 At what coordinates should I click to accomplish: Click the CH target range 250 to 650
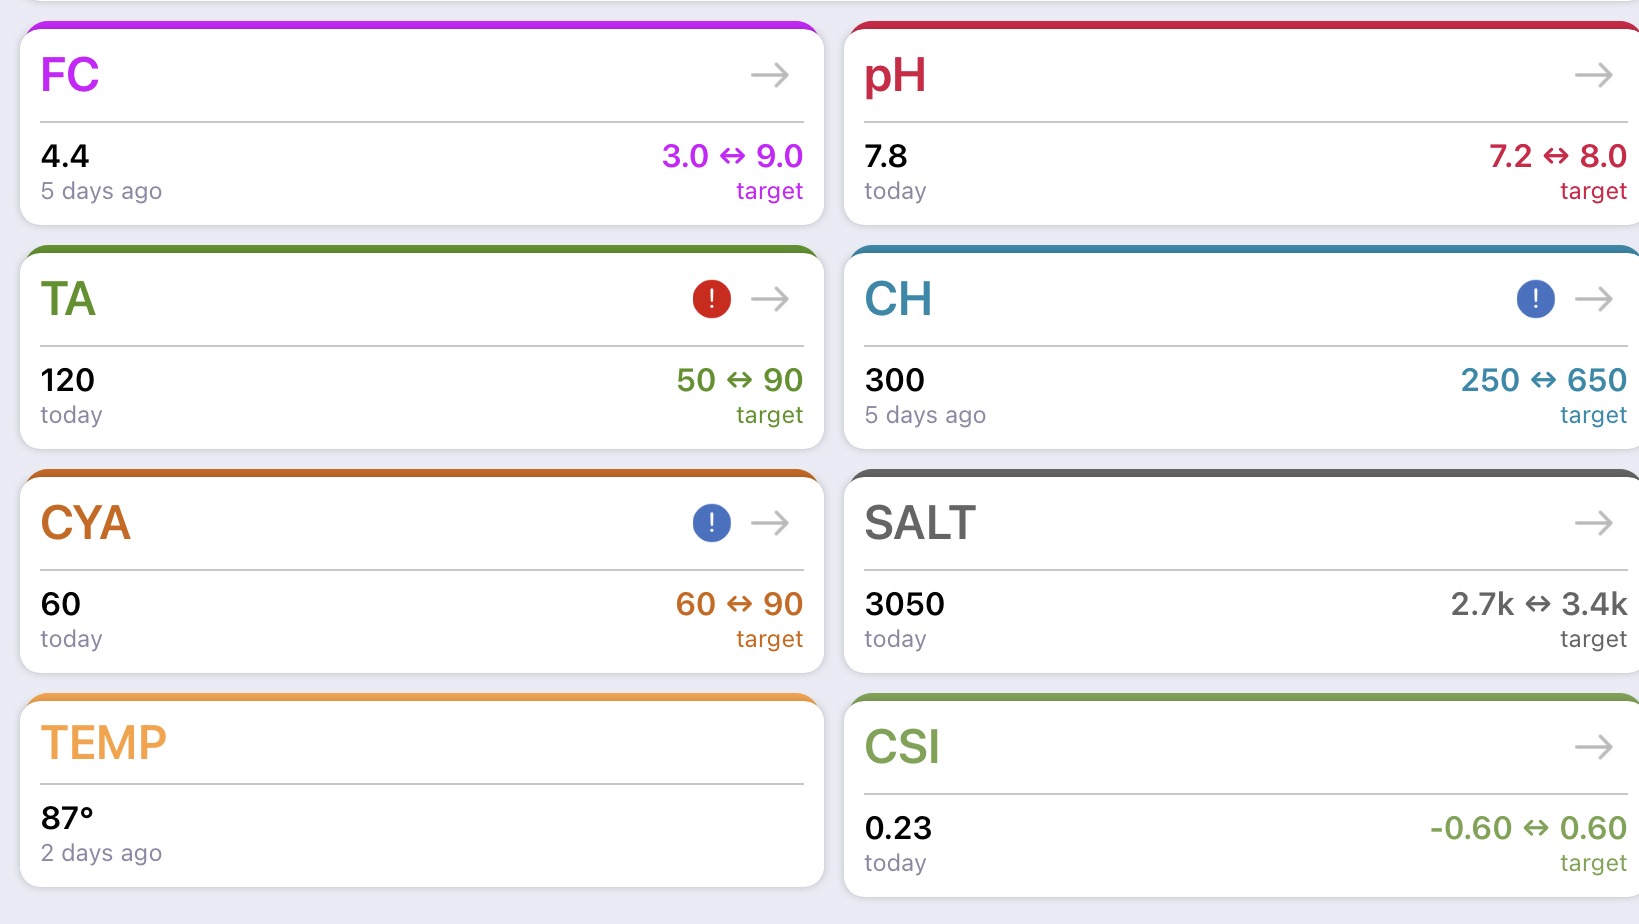[x=1544, y=380]
